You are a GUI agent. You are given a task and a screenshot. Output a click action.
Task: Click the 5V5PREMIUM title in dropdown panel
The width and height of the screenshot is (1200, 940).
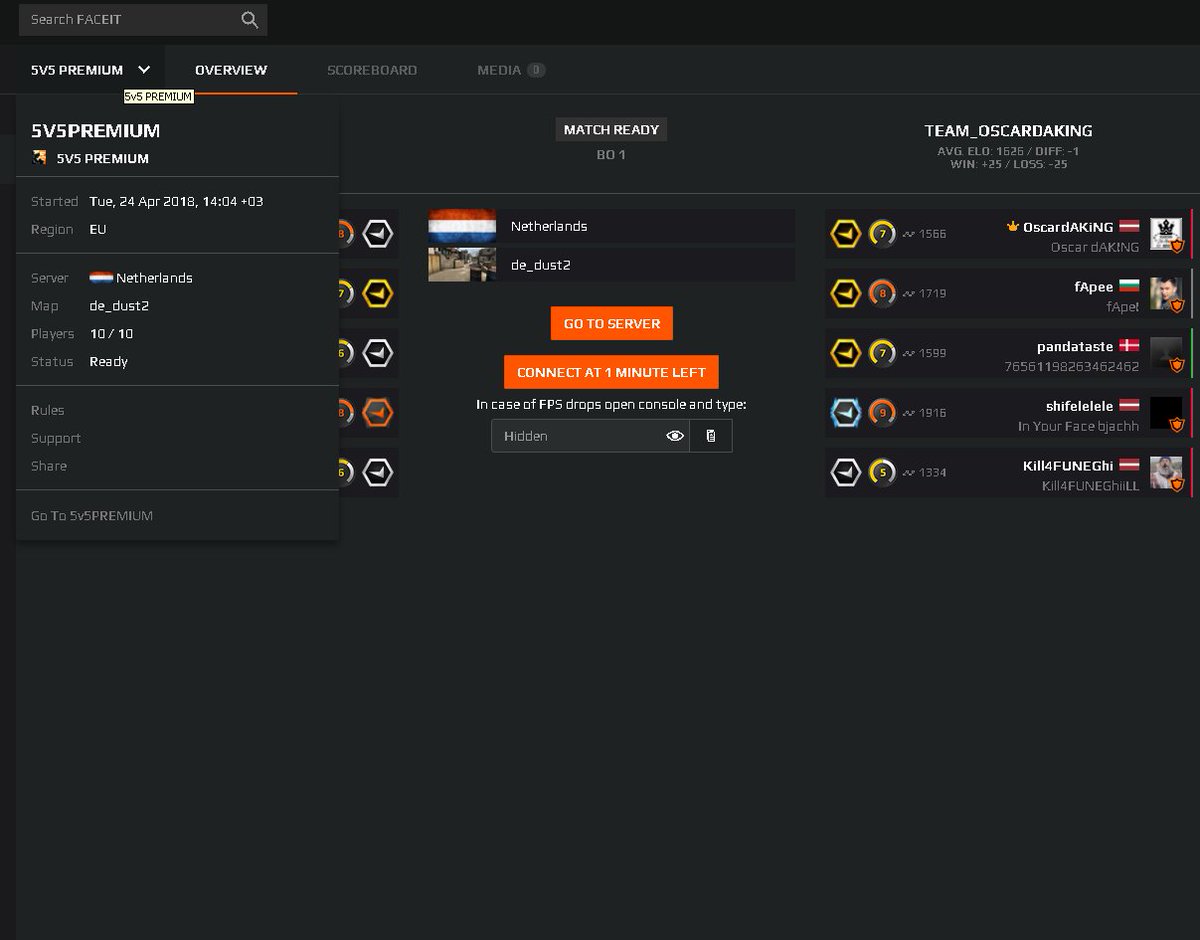pyautogui.click(x=96, y=131)
